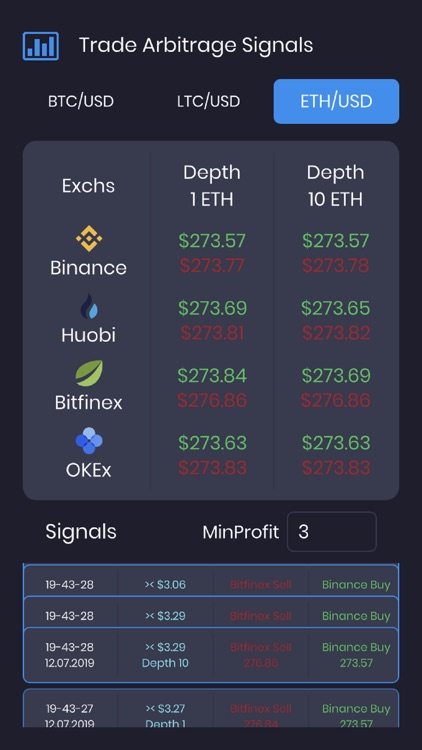Click the Depth 10 ETH column header
Image resolution: width=422 pixels, height=750 pixels.
335,186
